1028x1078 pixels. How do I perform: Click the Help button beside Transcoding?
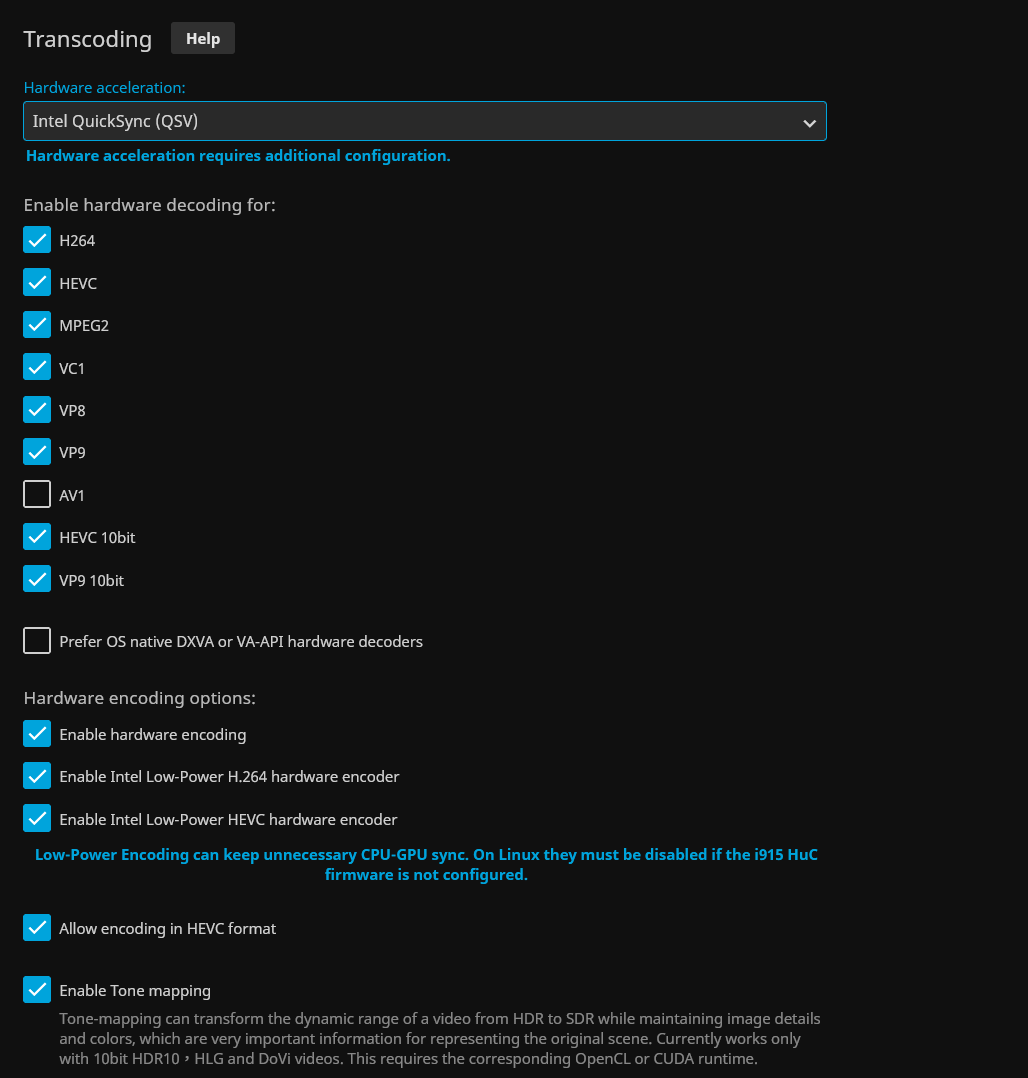[x=203, y=39]
